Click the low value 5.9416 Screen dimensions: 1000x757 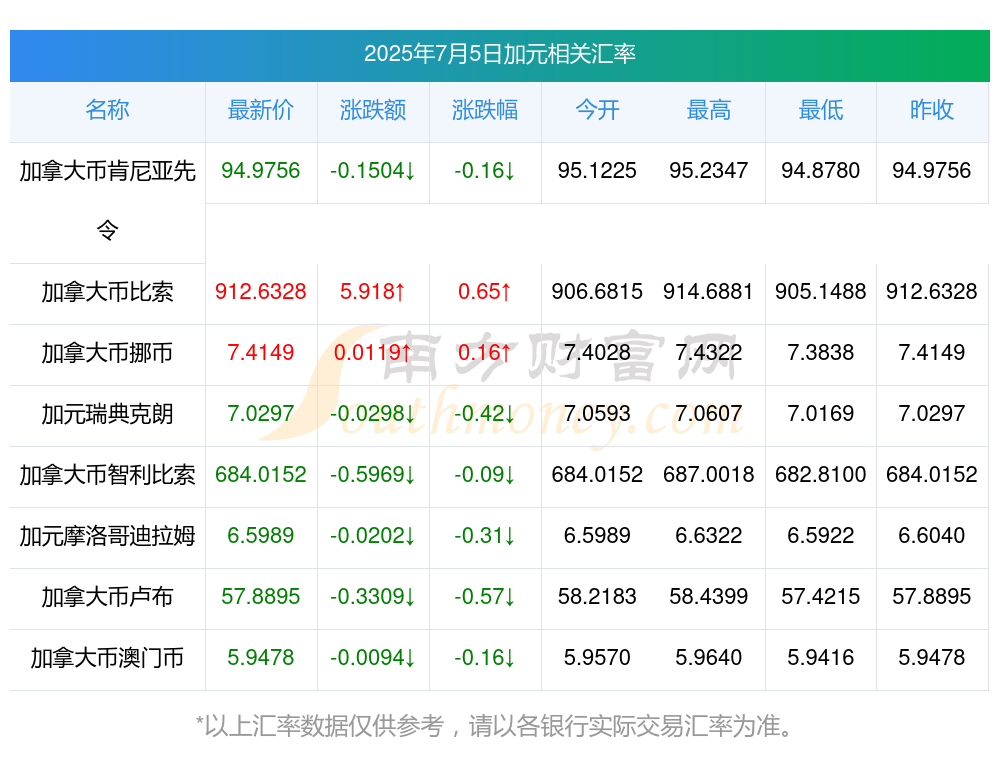pos(821,658)
